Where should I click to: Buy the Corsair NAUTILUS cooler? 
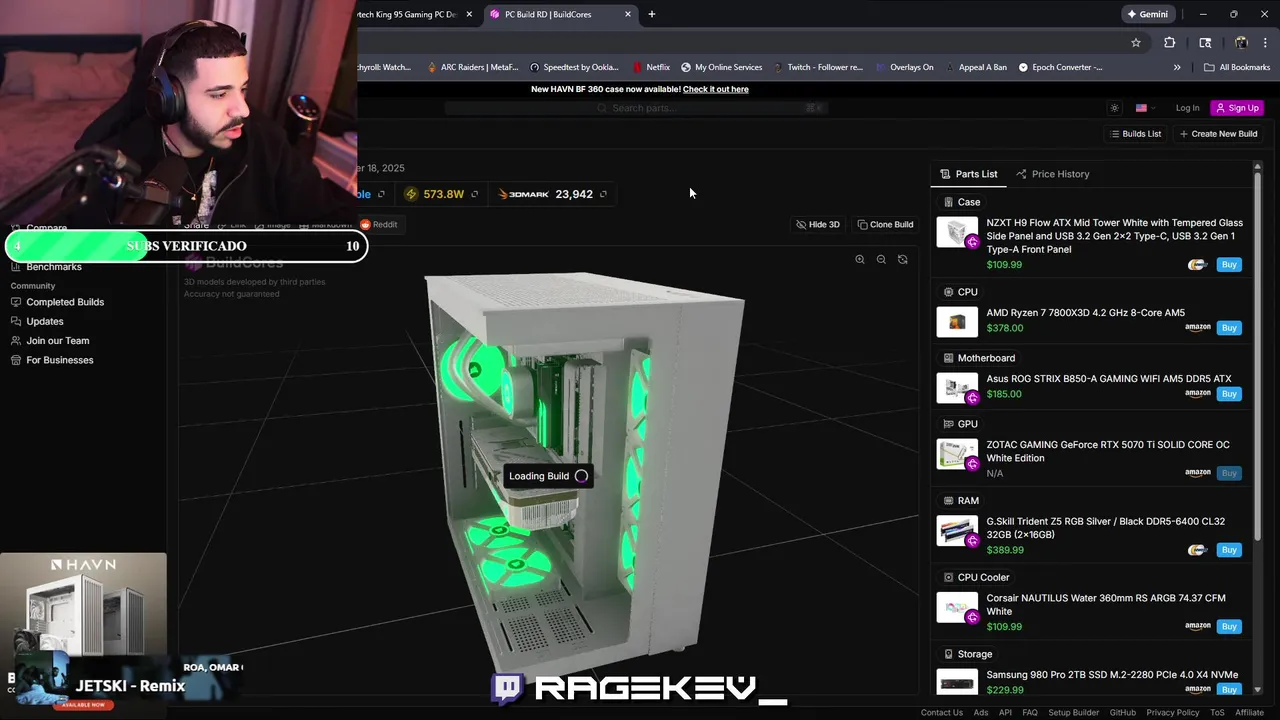coord(1229,627)
